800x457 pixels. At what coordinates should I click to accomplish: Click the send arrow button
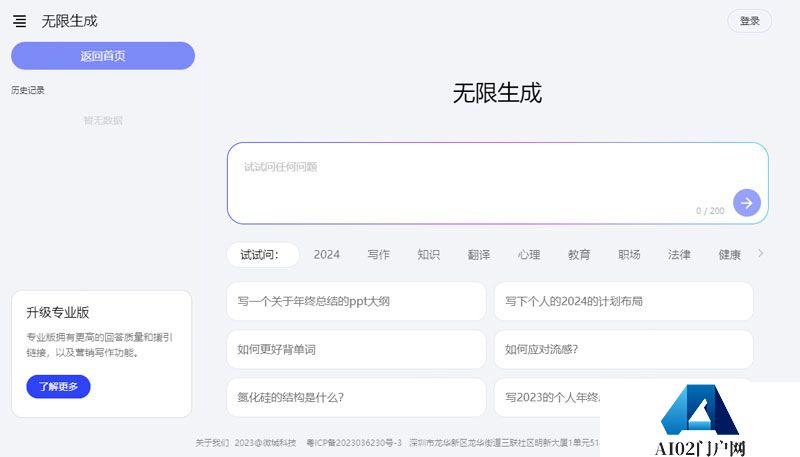coord(746,203)
